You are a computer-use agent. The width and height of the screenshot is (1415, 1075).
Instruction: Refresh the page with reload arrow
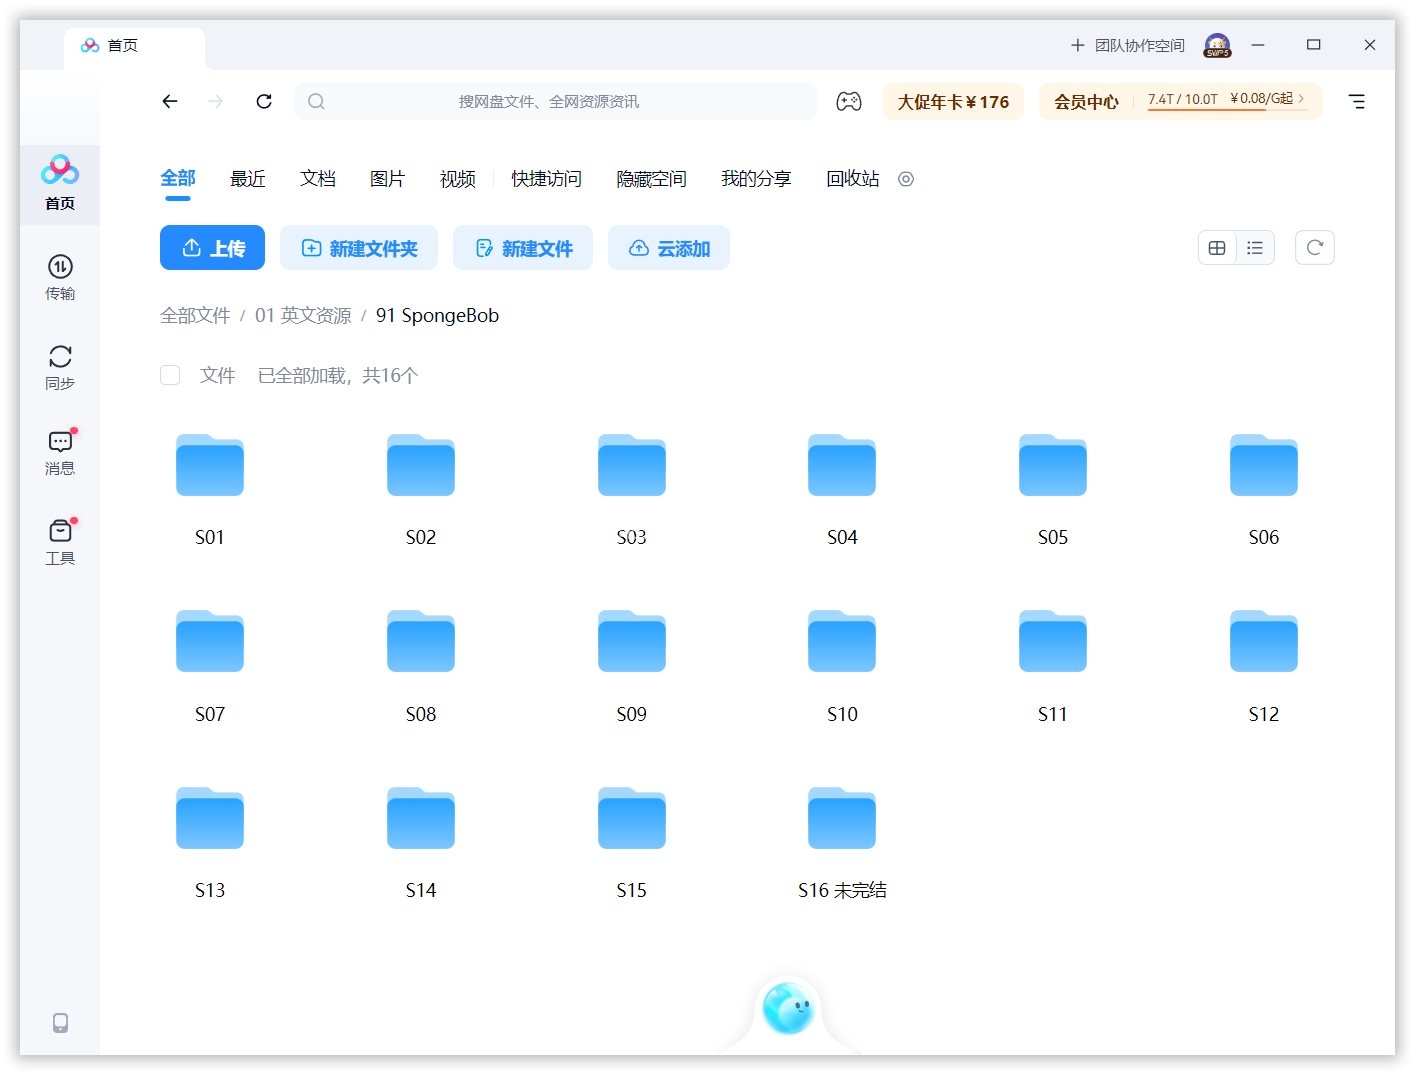click(264, 101)
